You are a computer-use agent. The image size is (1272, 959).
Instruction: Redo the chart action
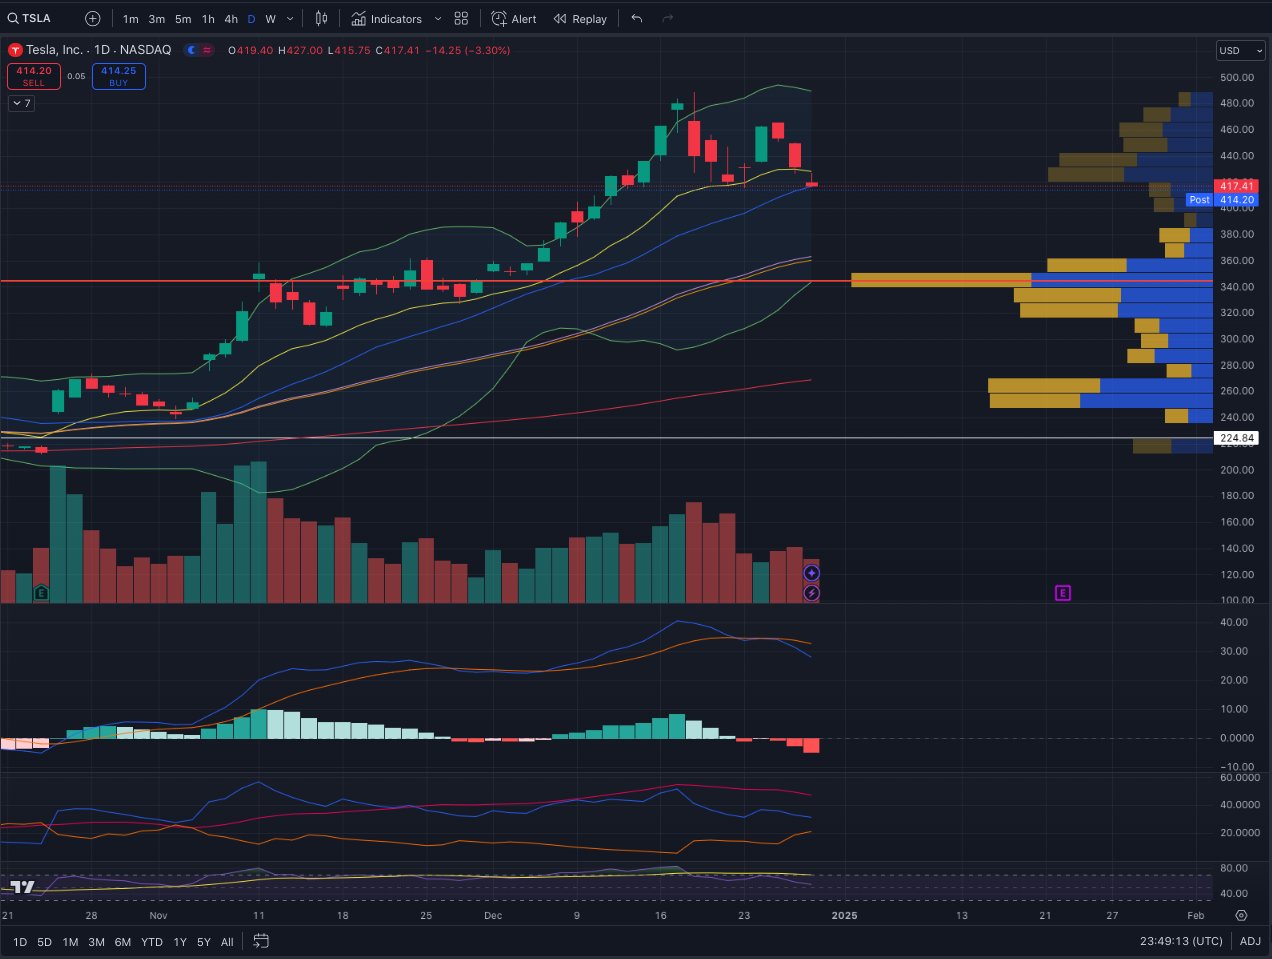pos(668,19)
